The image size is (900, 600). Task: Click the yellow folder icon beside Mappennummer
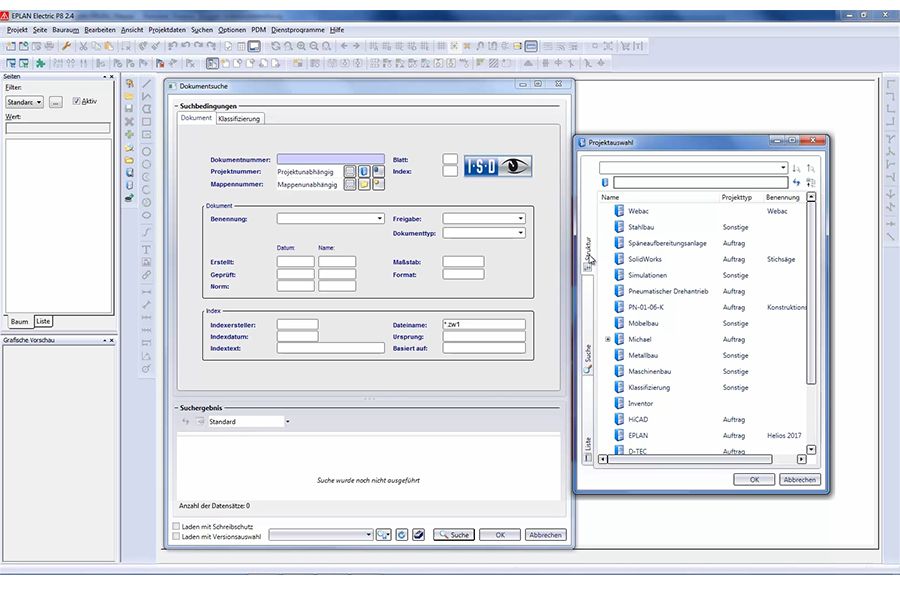[x=364, y=184]
